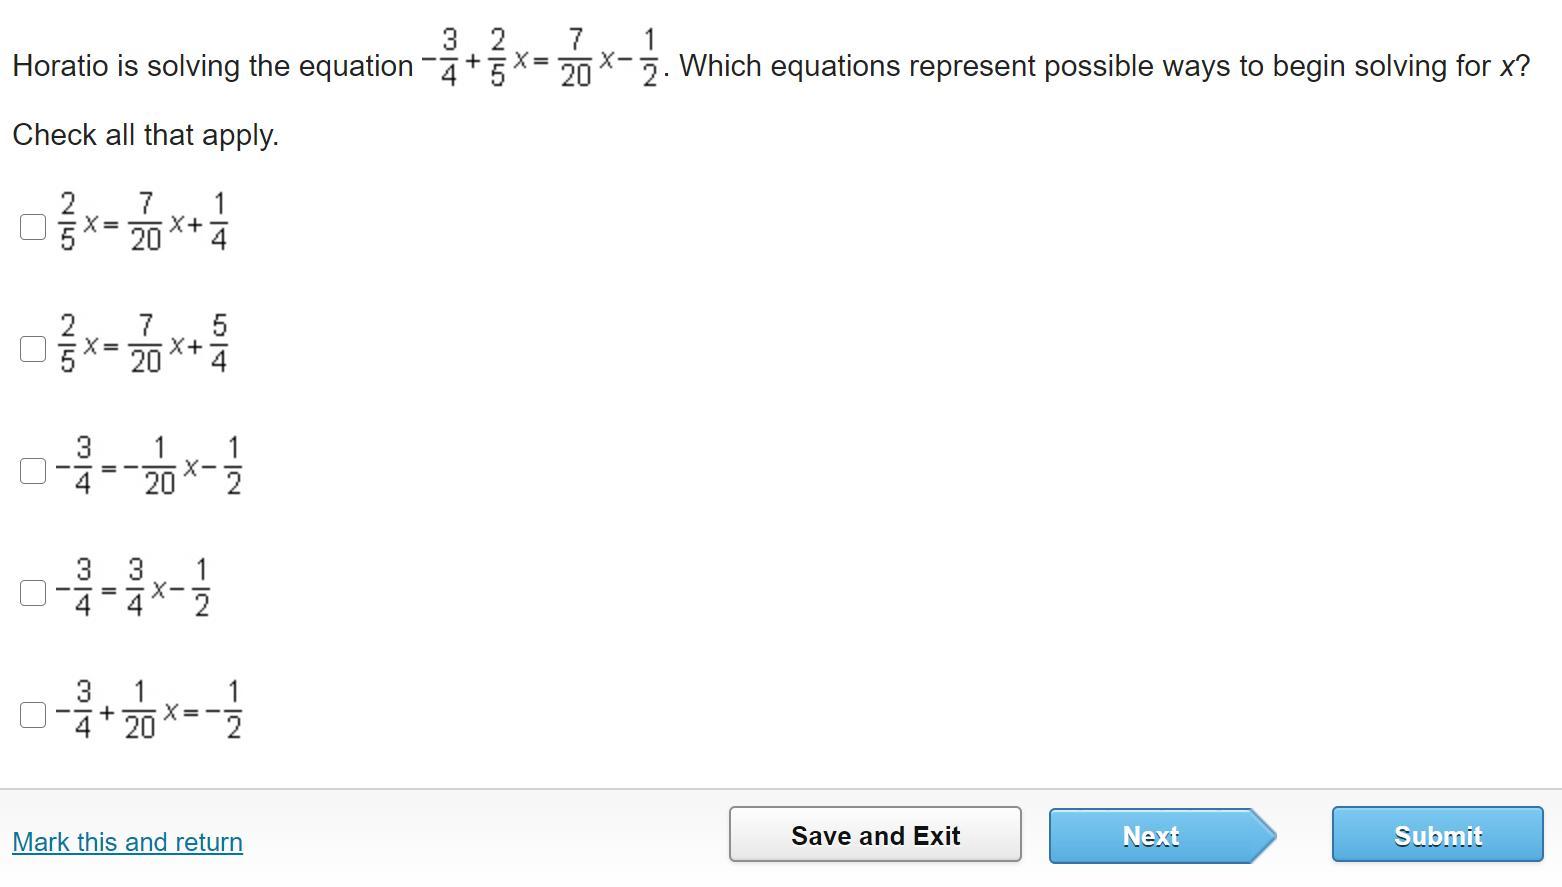Click the third option's equation with -1/20x

pos(150,467)
